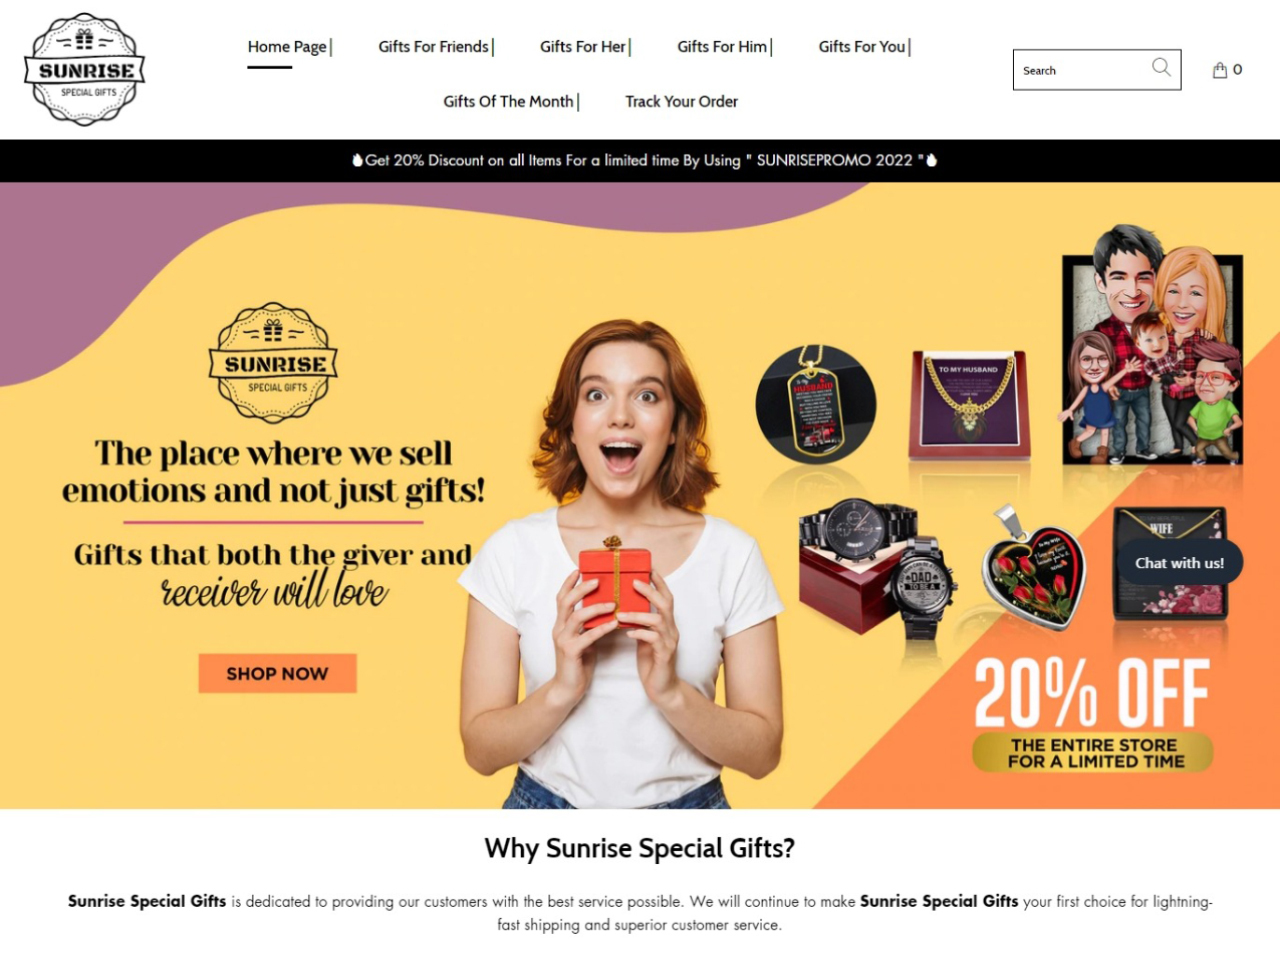Open Gifts For You menu
The width and height of the screenshot is (1280, 964).
click(x=862, y=46)
